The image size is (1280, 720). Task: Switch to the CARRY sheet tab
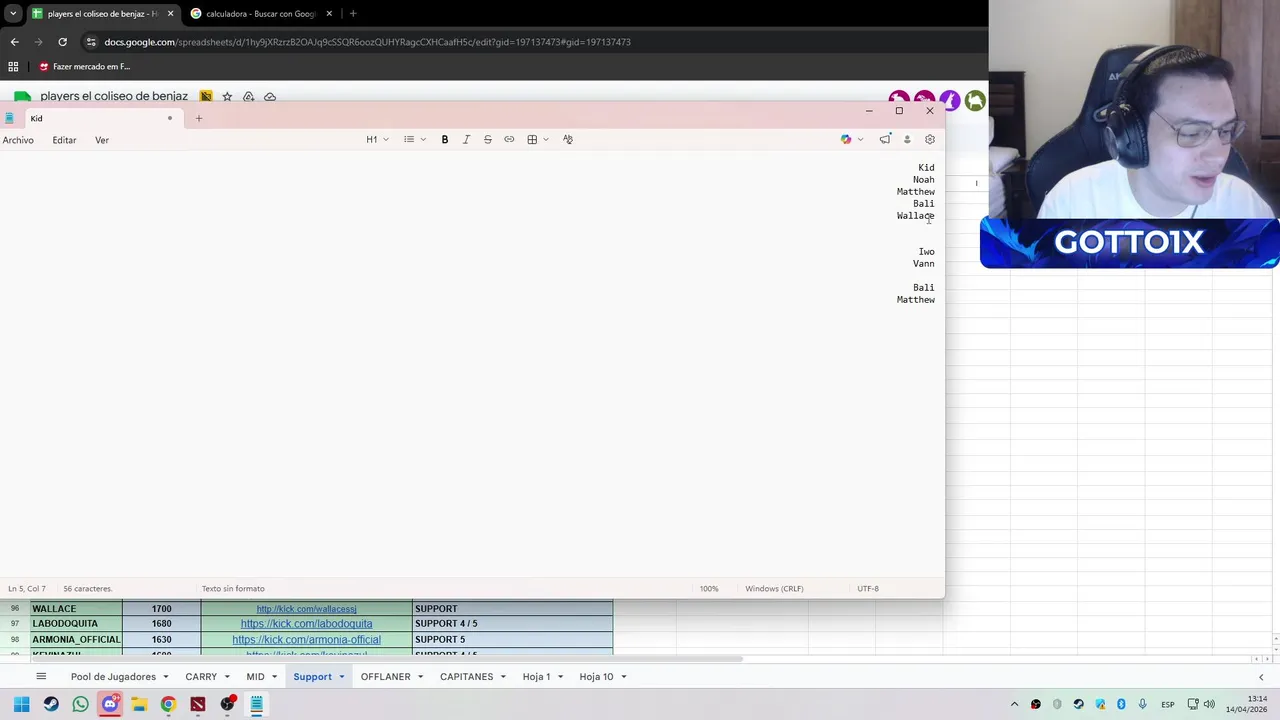[201, 677]
